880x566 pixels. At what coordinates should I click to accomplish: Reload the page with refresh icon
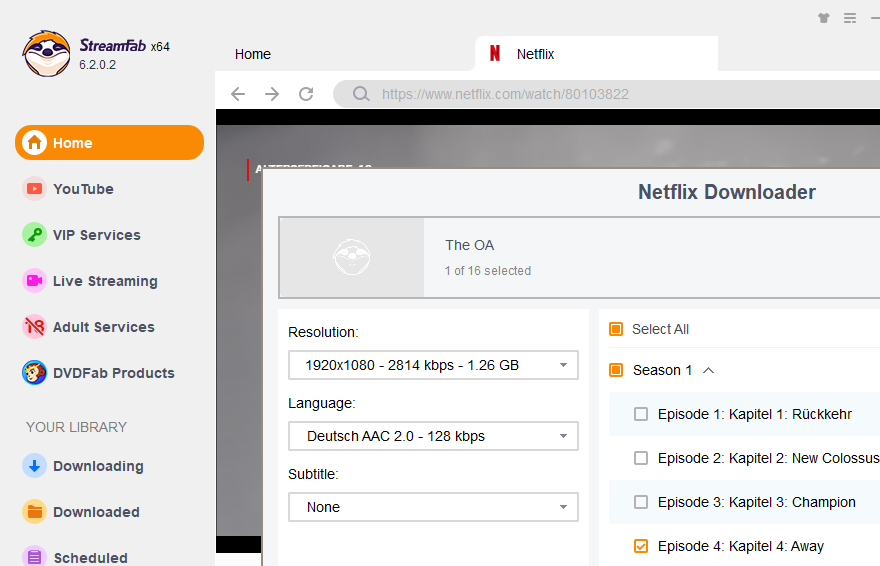click(x=306, y=94)
